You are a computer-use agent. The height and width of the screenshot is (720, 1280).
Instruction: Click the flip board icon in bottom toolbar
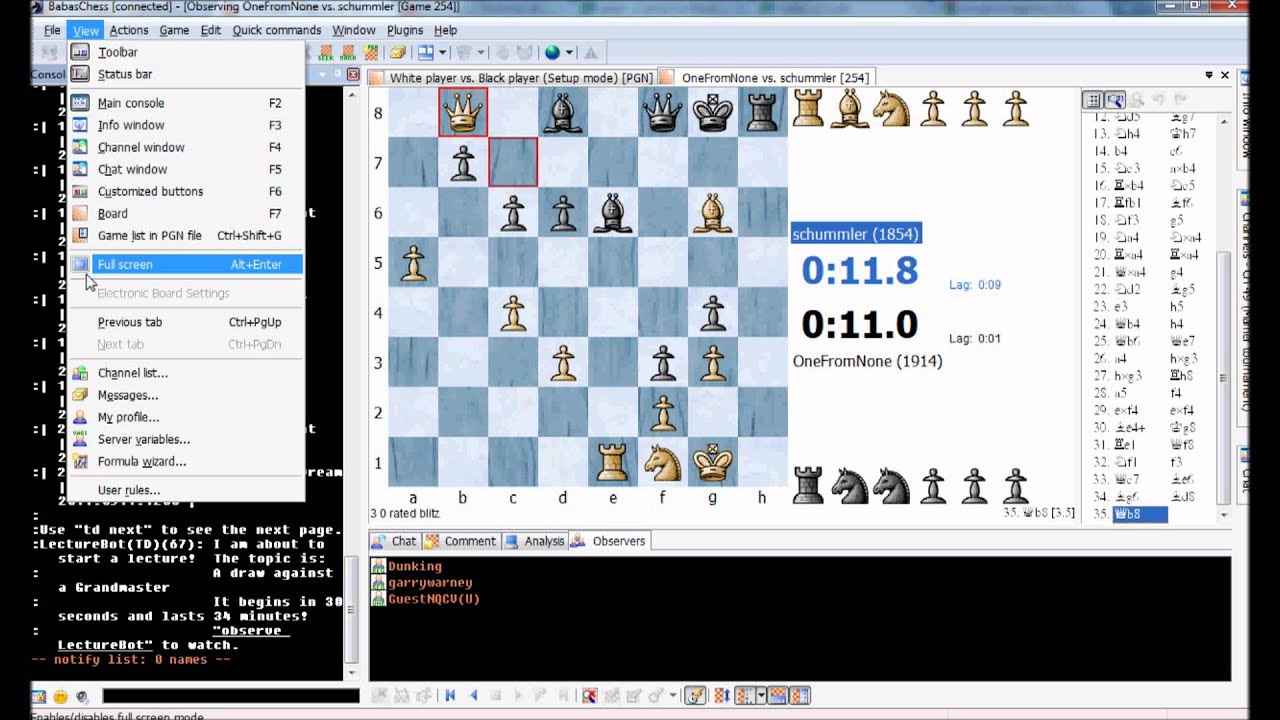click(723, 696)
